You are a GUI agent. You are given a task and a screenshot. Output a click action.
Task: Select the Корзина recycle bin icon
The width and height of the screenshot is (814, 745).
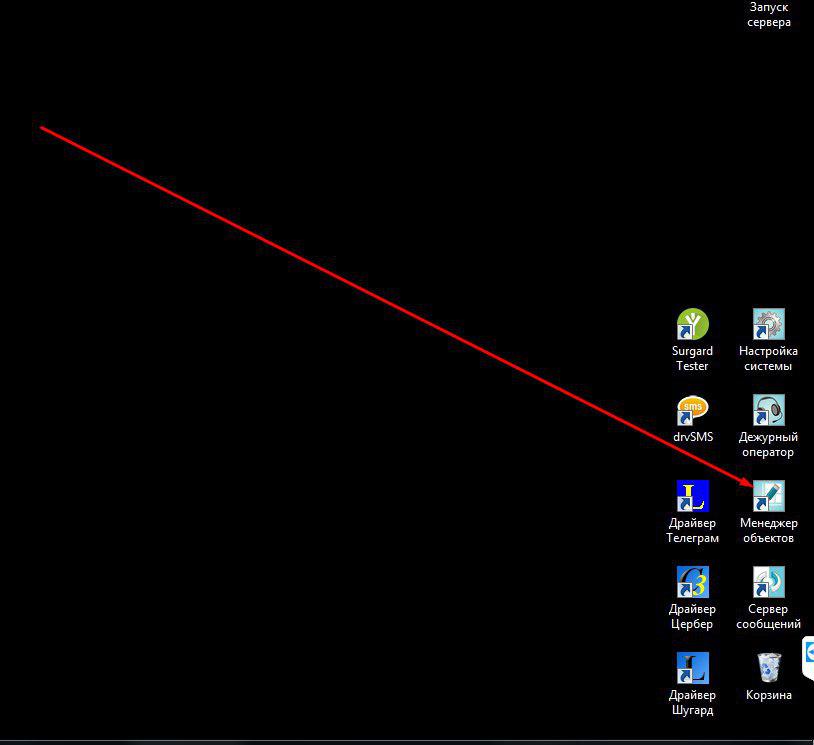(x=769, y=668)
